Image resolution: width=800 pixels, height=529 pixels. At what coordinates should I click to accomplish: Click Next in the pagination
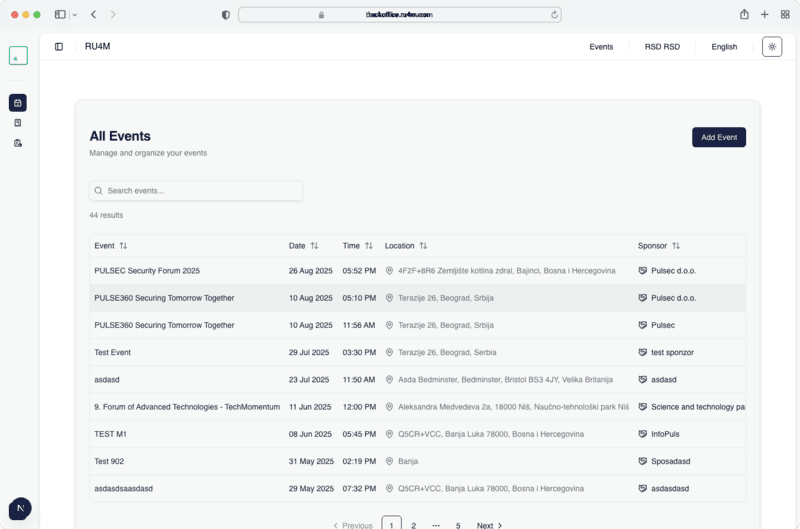coord(489,524)
